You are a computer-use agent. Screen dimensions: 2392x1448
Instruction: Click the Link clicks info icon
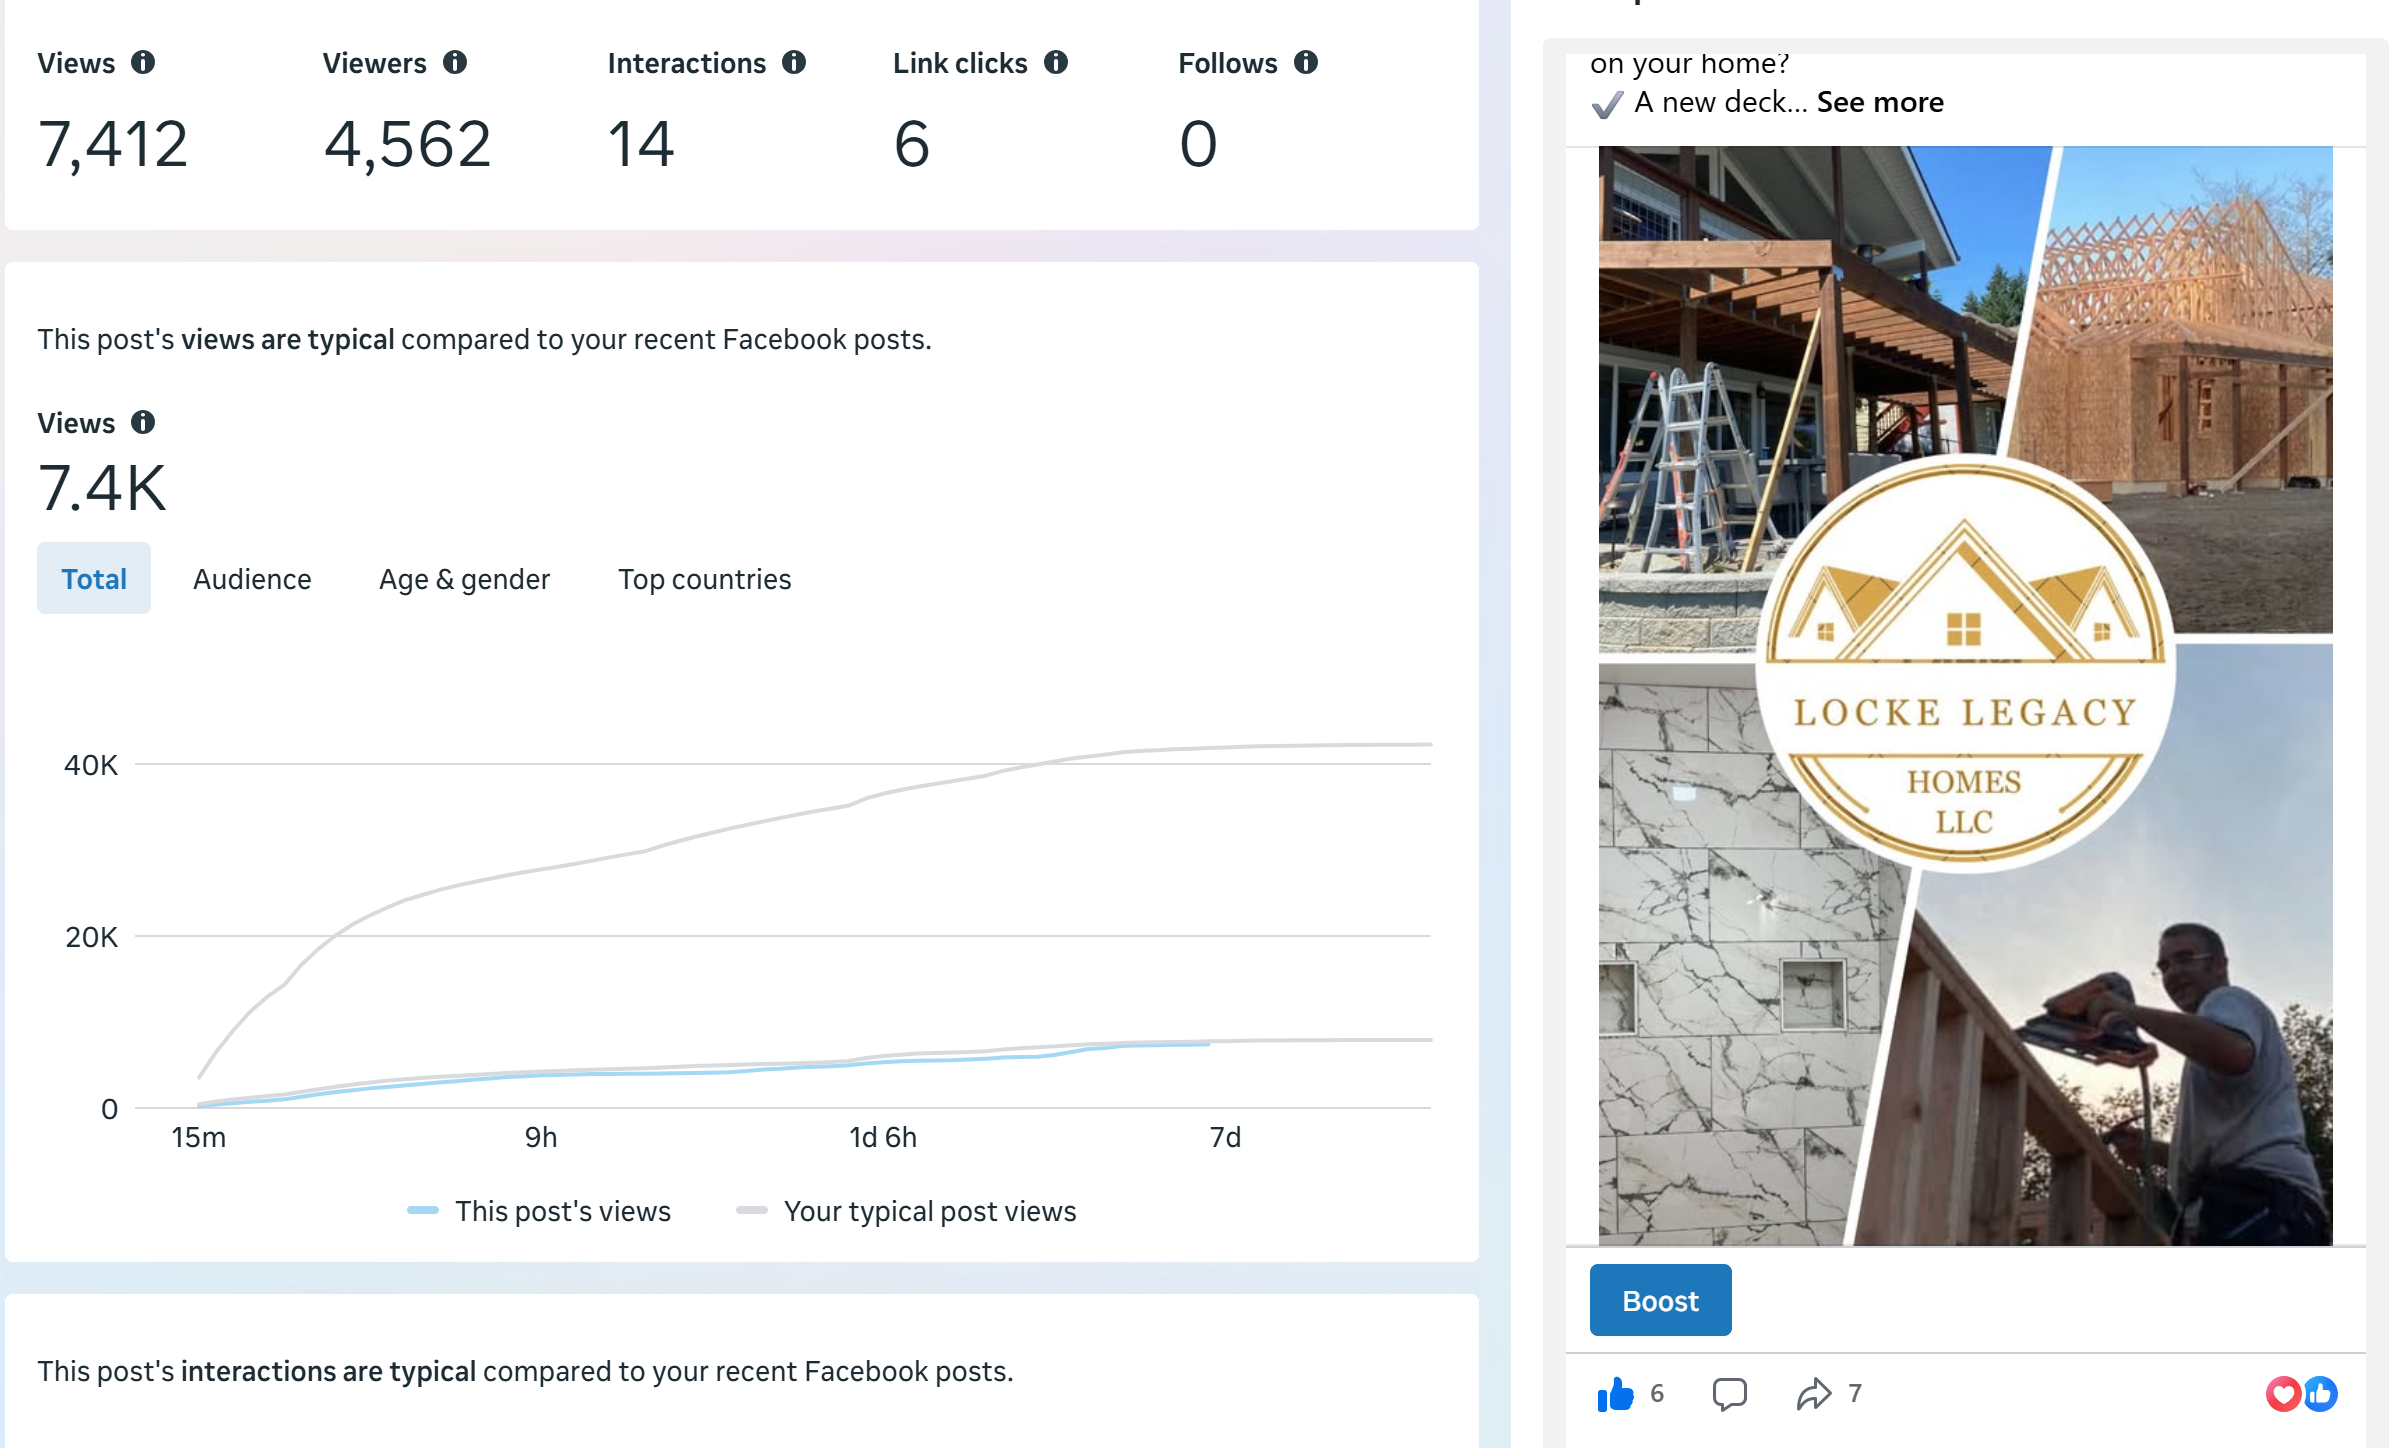(x=1056, y=63)
